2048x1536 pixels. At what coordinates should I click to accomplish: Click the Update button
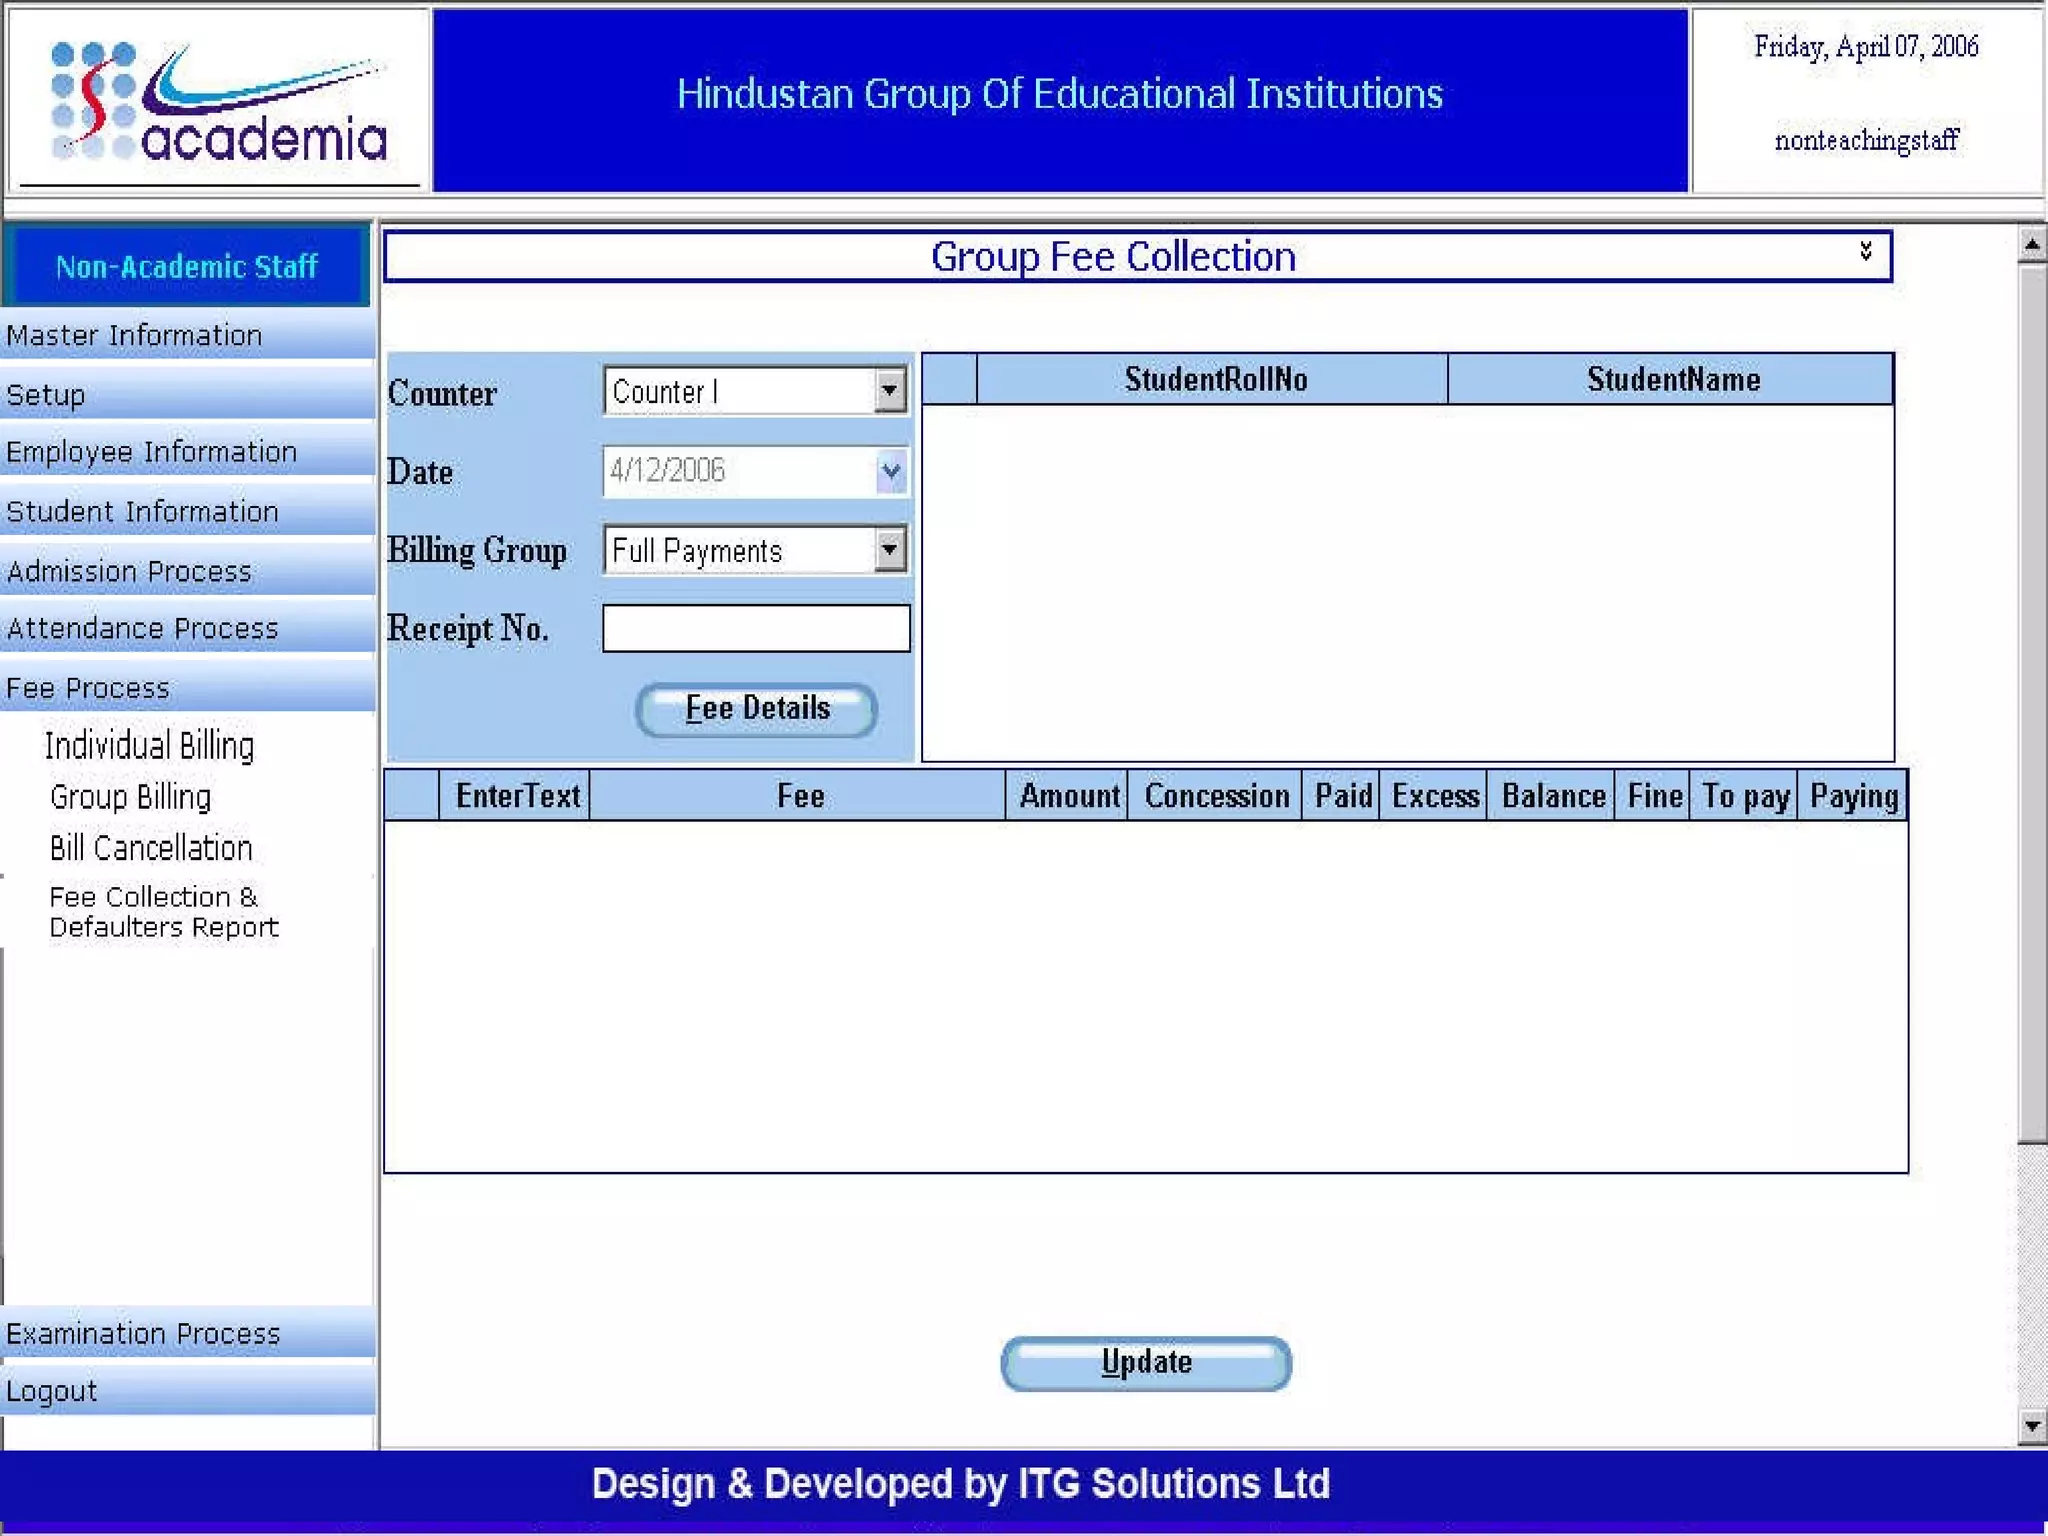pos(1146,1363)
